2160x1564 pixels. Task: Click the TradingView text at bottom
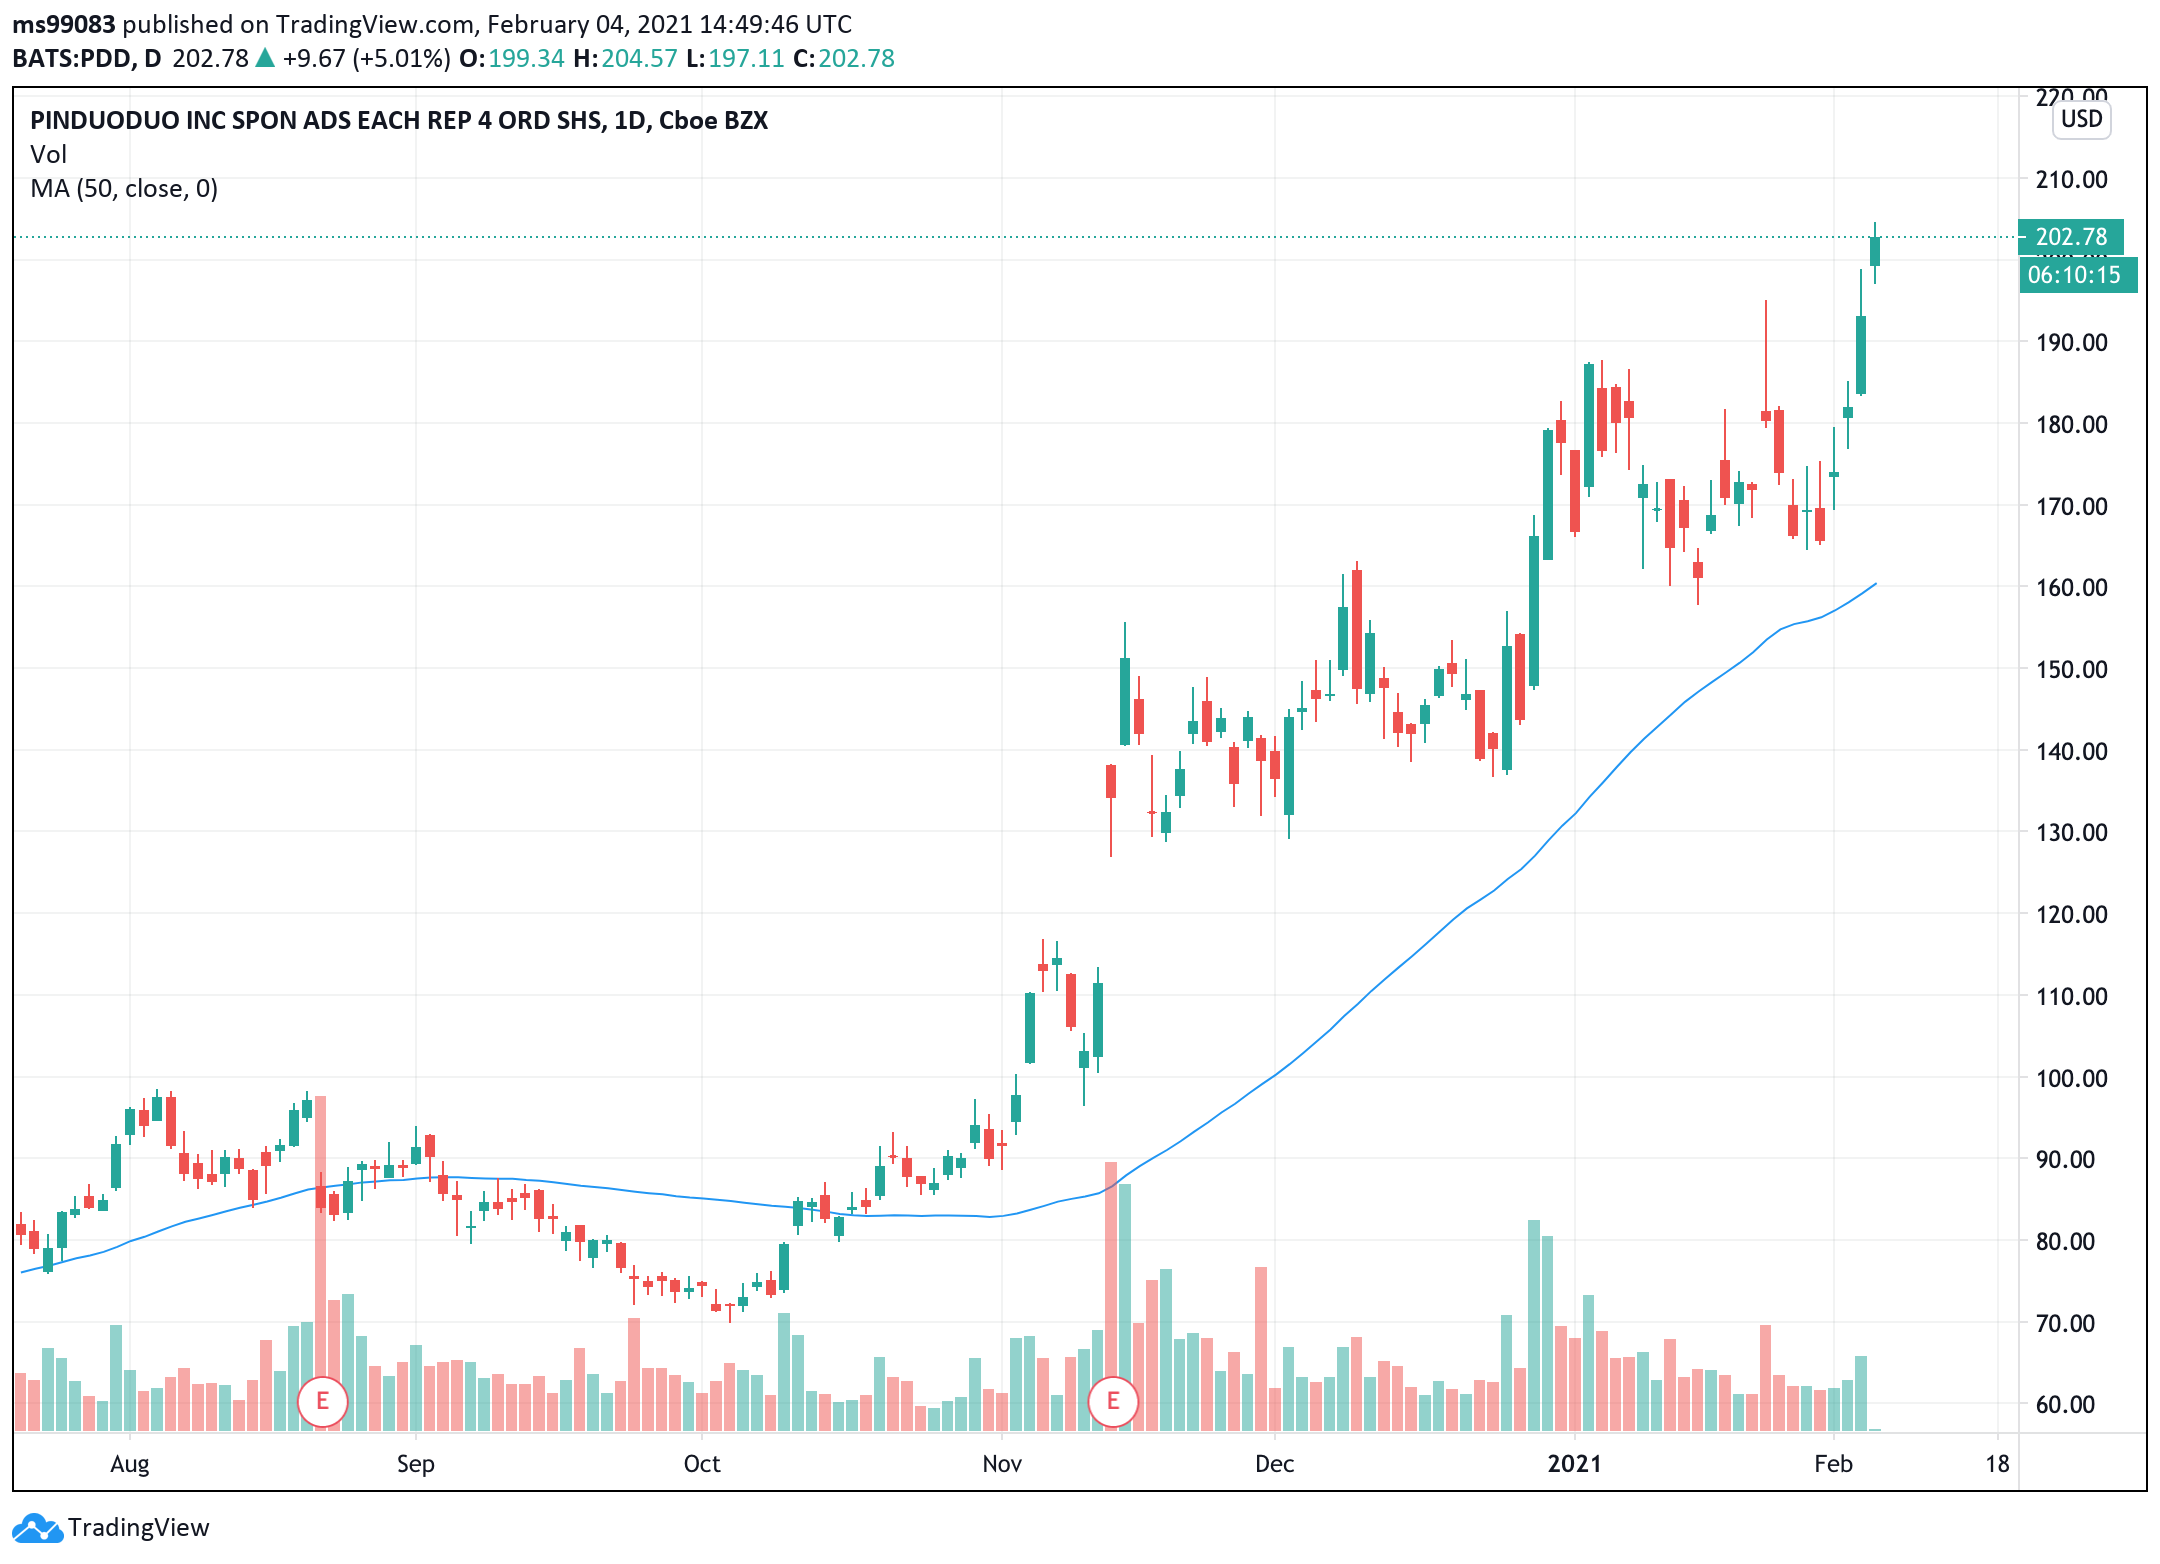tap(138, 1528)
